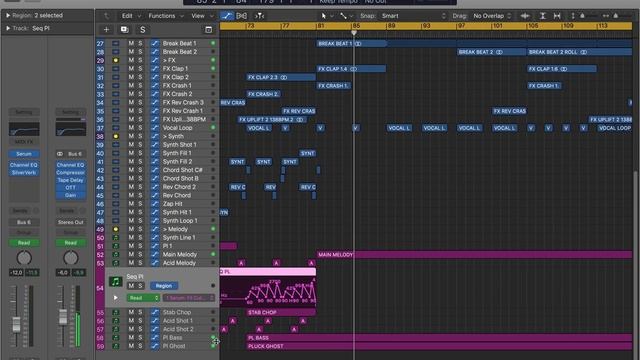Solo the Break Beat 2 track

[x=140, y=52]
